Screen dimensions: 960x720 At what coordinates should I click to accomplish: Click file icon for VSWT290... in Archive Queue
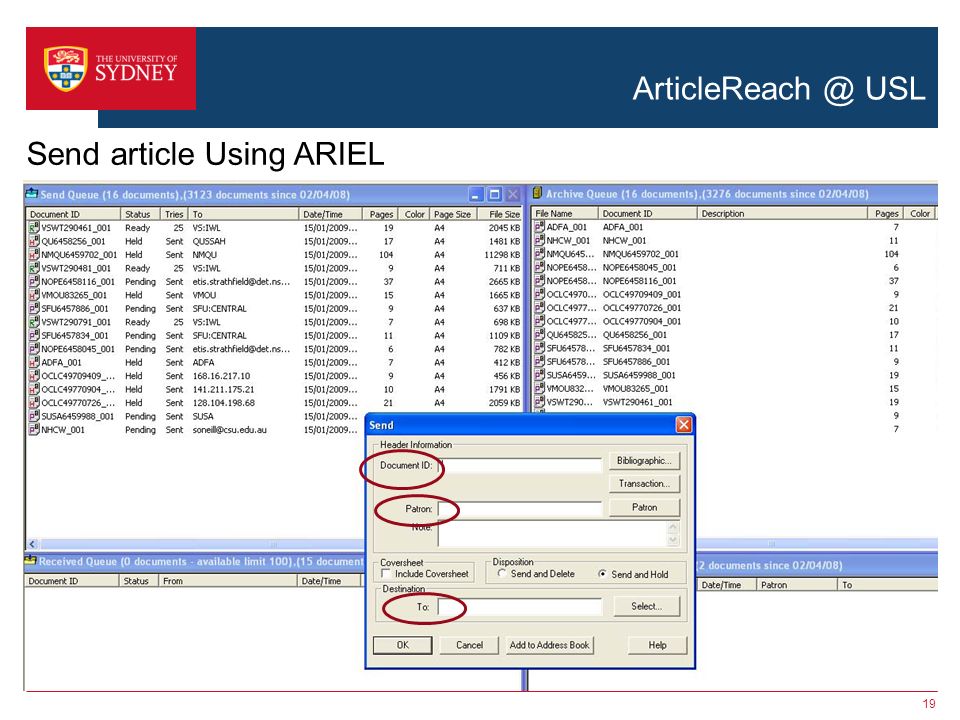(539, 402)
